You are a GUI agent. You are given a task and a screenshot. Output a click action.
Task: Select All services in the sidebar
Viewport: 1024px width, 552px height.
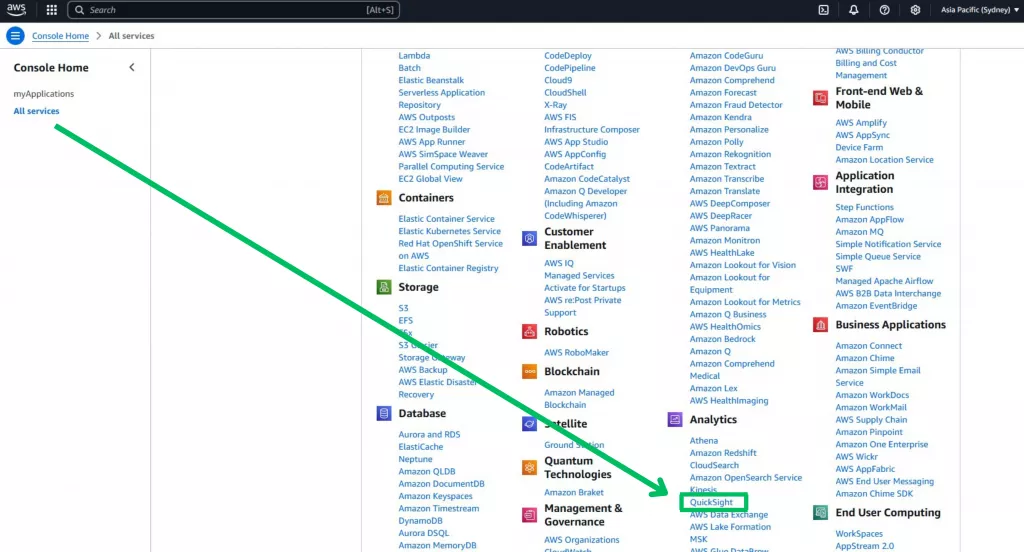[36, 111]
